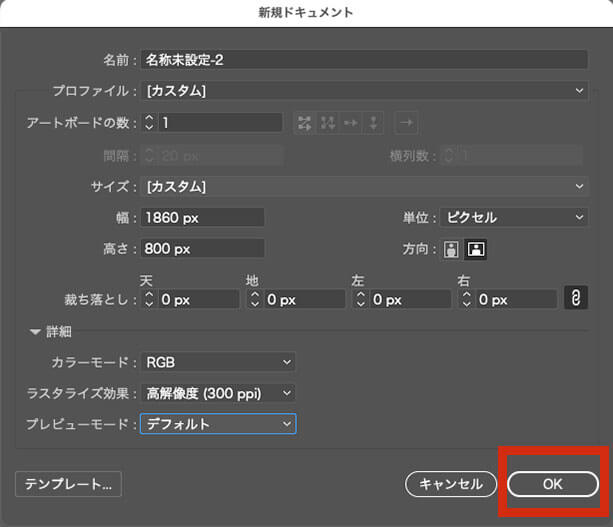The height and width of the screenshot is (527, 613).
Task: Select portrait orientation icon
Action: 451,249
